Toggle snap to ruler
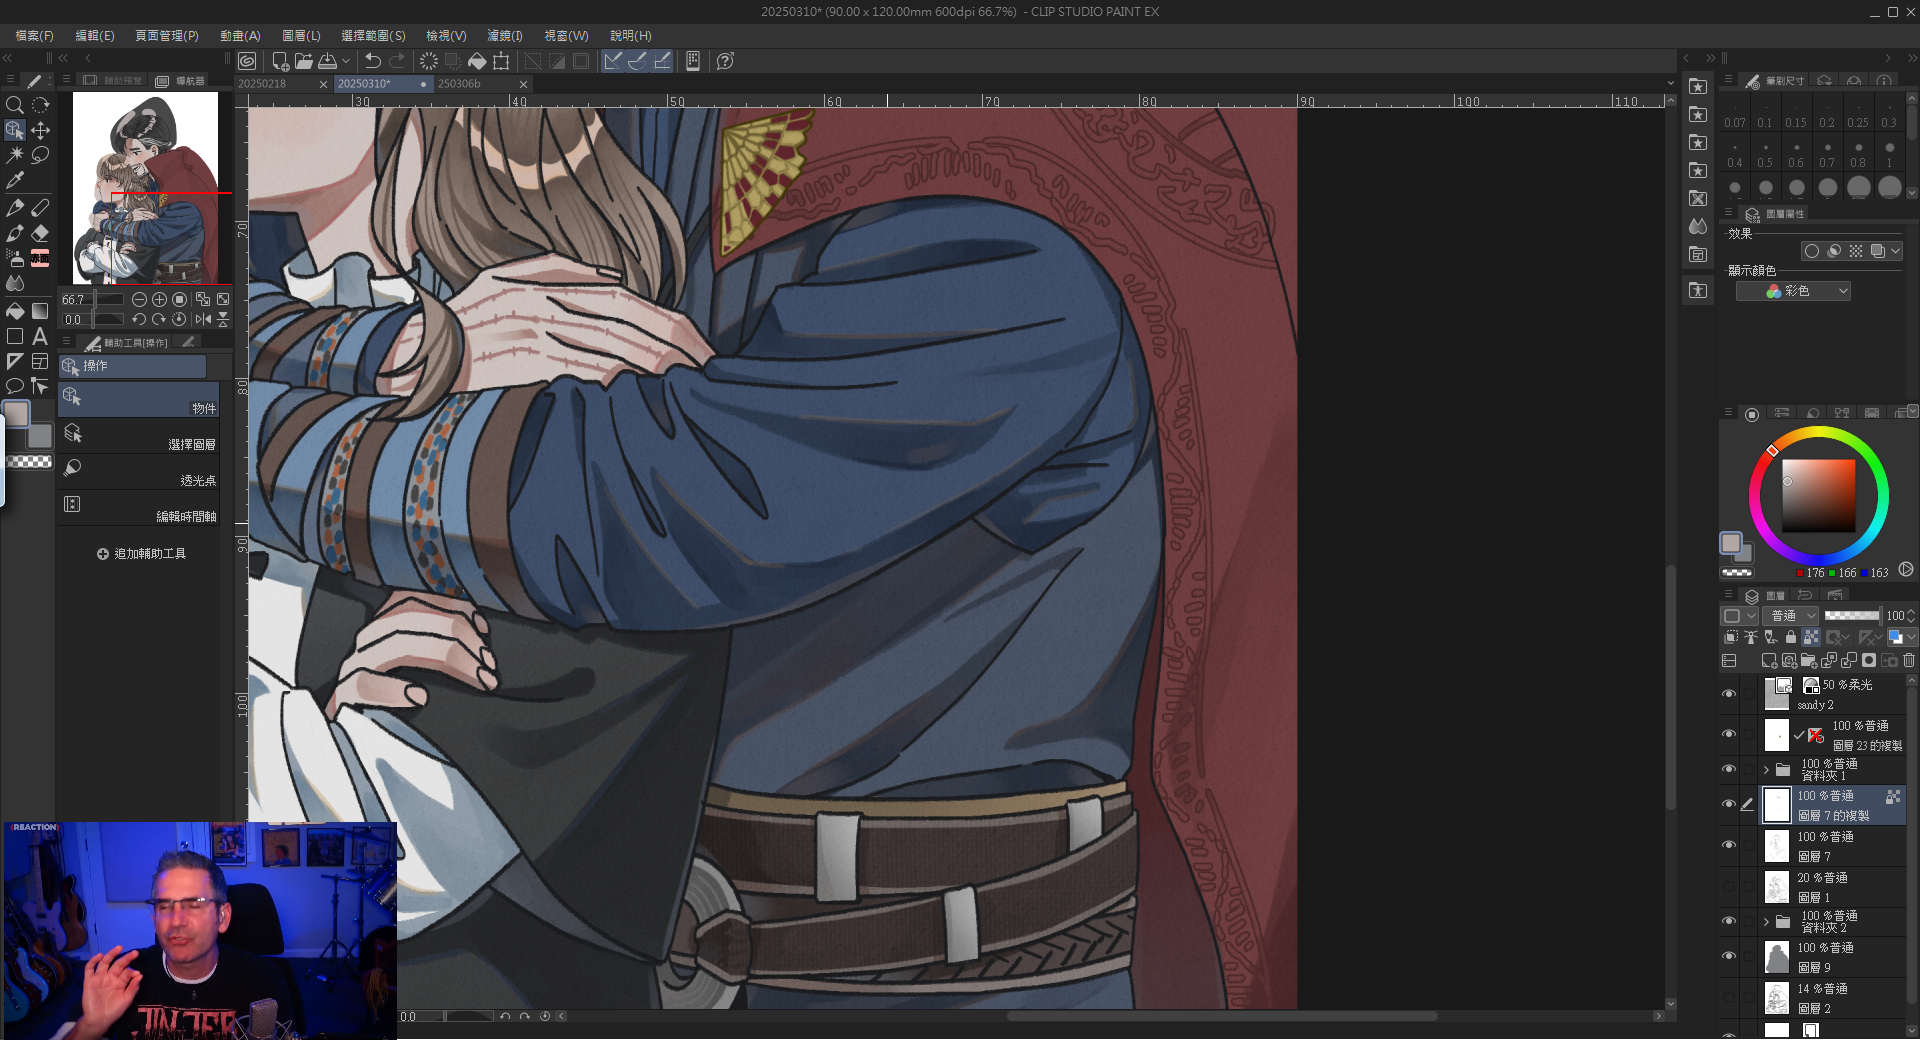 [x=612, y=61]
